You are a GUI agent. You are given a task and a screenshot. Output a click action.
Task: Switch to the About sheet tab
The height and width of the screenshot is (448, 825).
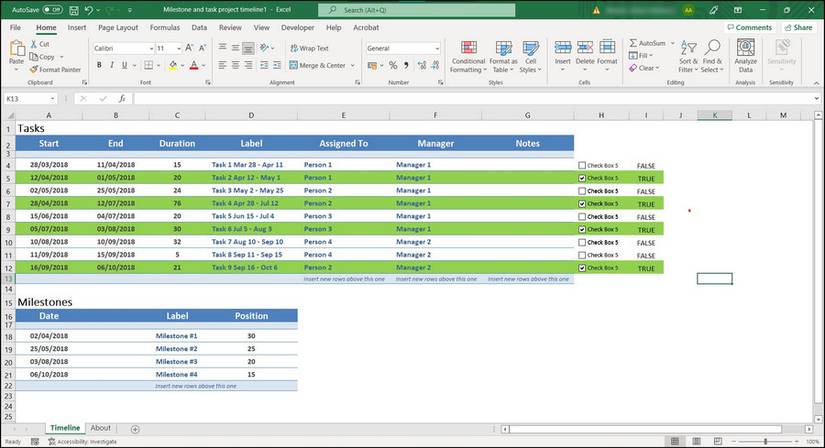click(x=100, y=428)
